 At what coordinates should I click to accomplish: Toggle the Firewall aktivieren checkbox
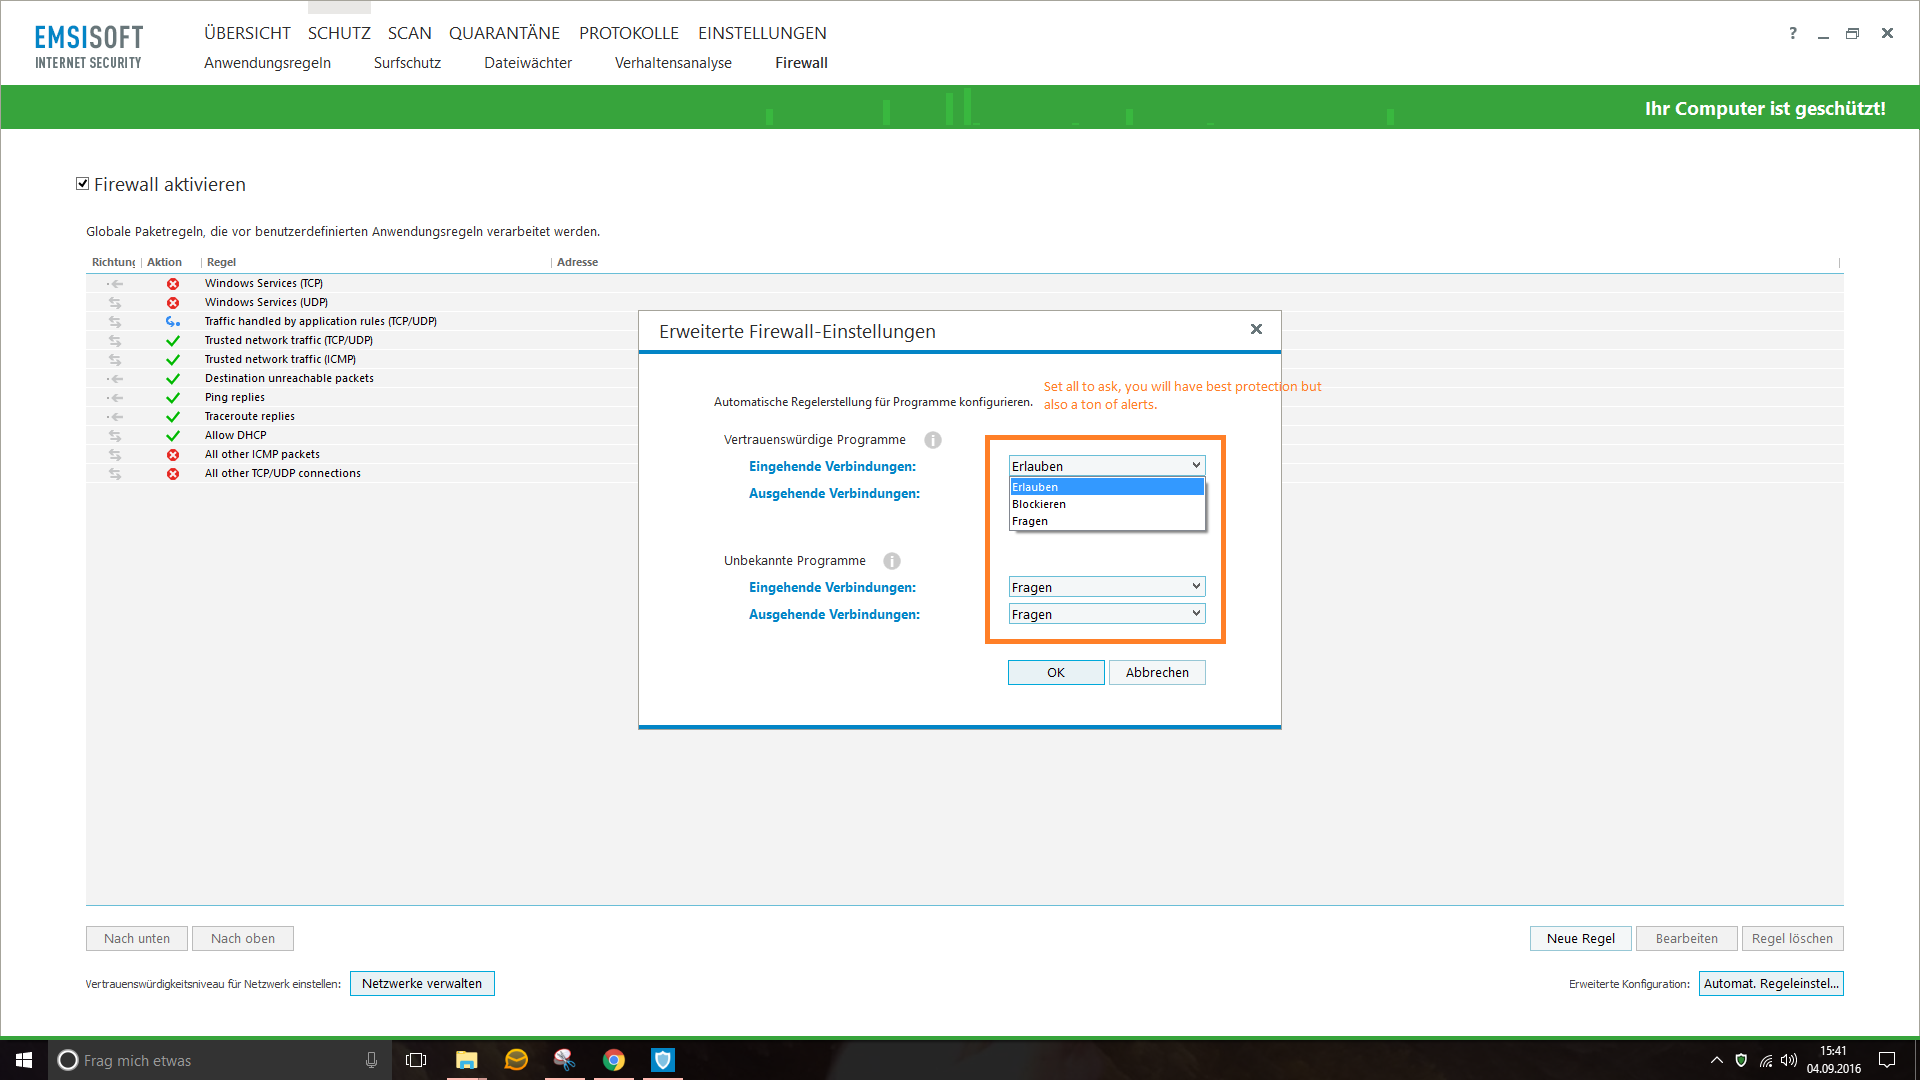coord(83,184)
